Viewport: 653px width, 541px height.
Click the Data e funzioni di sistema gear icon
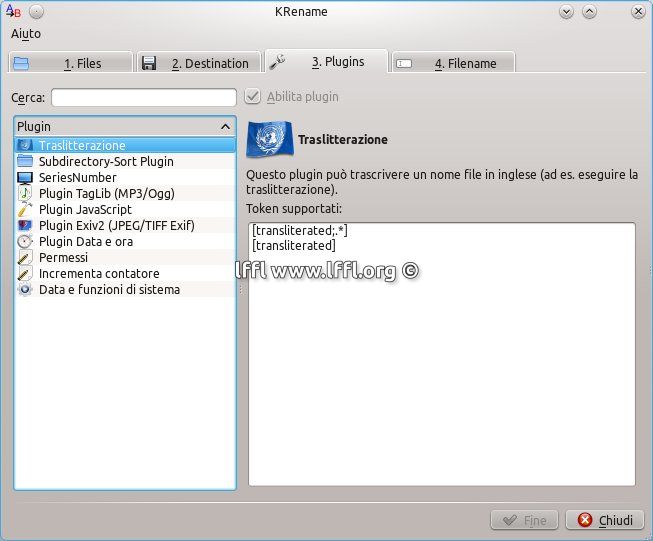[25, 289]
